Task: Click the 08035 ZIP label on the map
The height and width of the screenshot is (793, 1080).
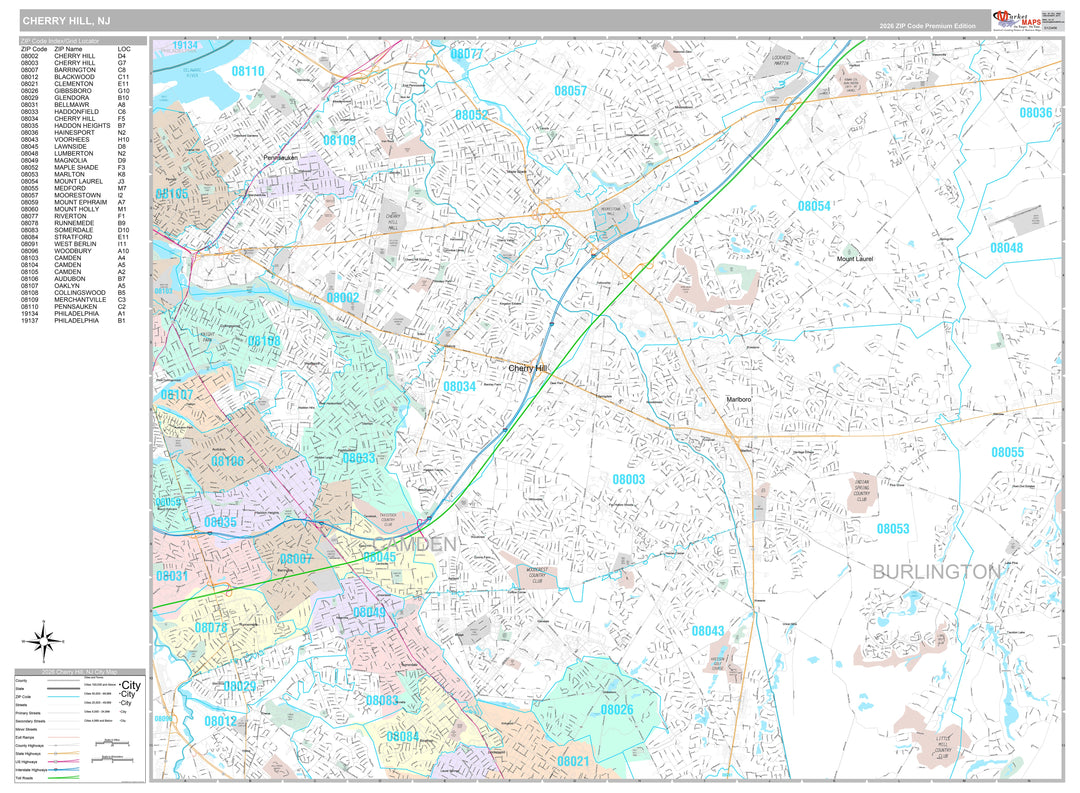Action: click(220, 522)
